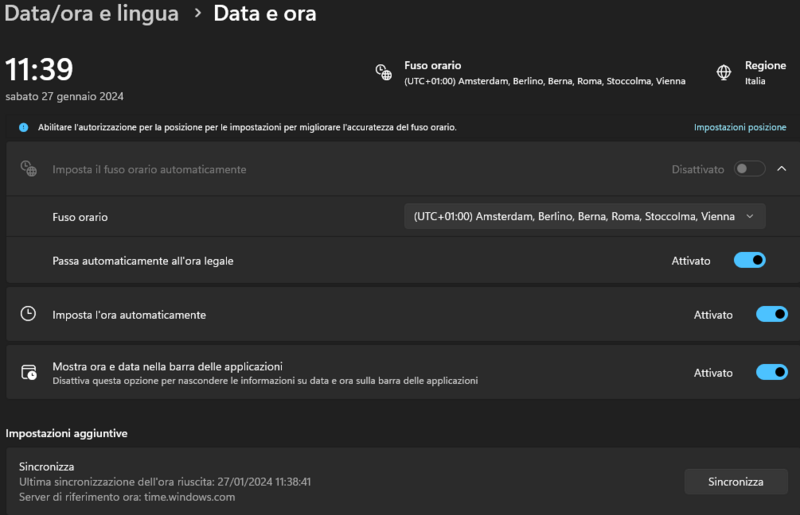The height and width of the screenshot is (515, 800).
Task: Click the calendar-clock icon for taskbar date option
Action: 29,372
